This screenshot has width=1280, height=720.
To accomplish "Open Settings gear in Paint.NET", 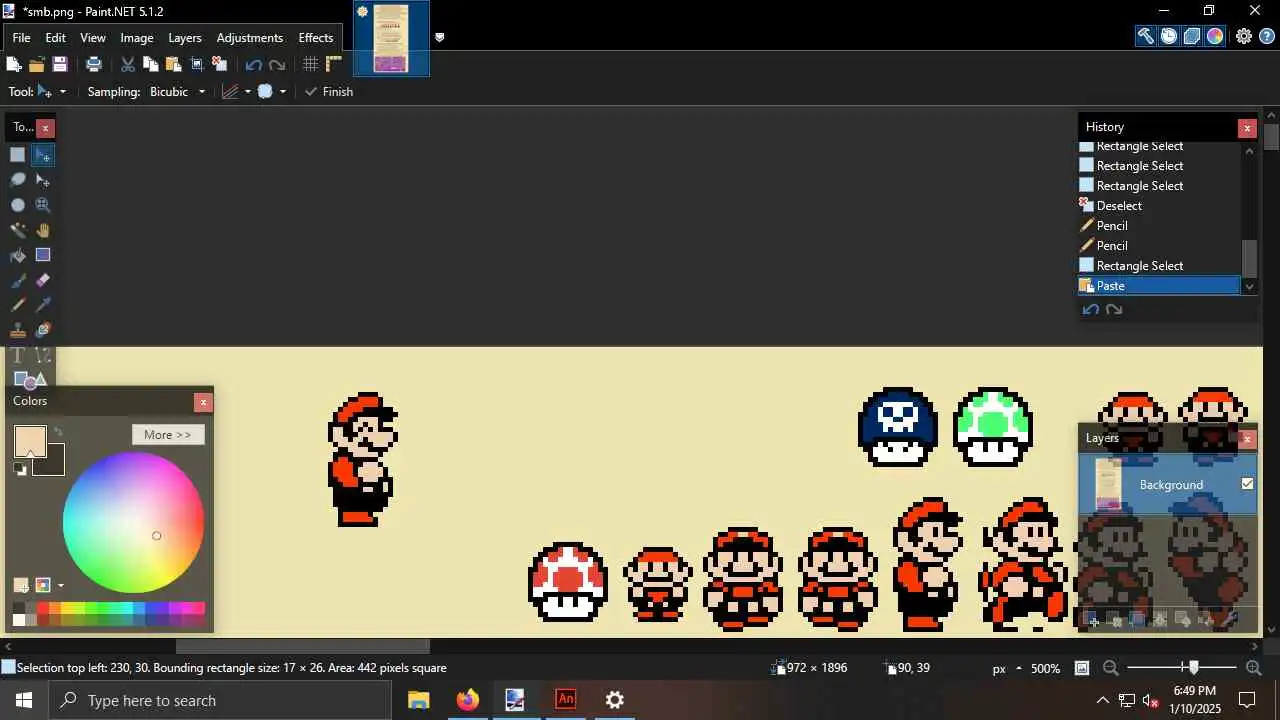I will pyautogui.click(x=1244, y=36).
